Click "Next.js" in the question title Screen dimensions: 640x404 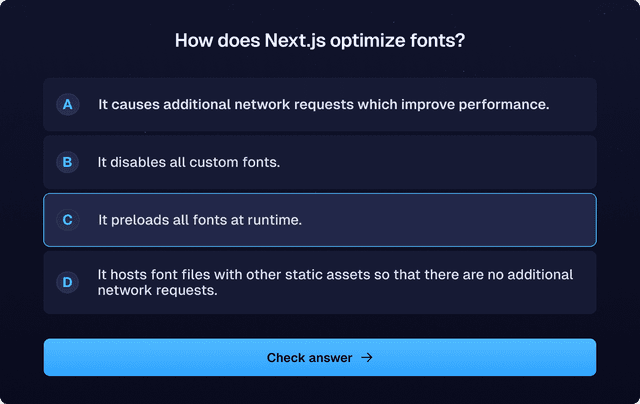[295, 41]
